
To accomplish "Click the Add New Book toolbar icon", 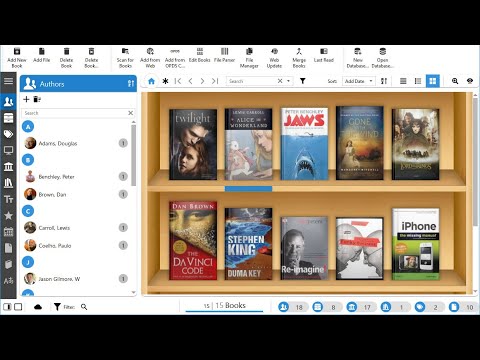I will click(17, 51).
